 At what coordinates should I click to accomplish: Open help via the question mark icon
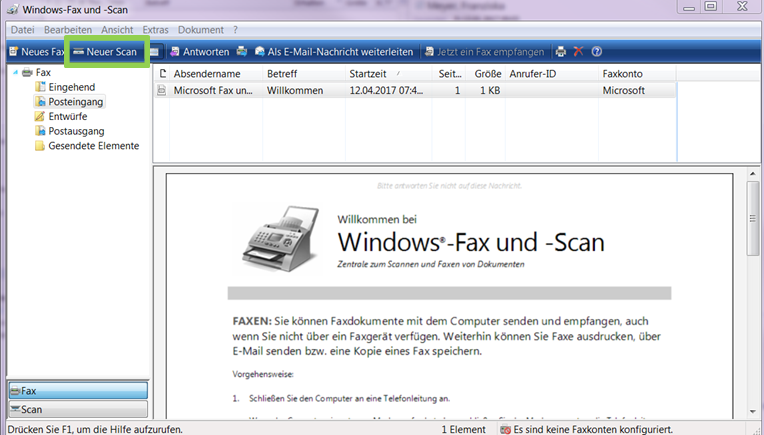point(597,52)
